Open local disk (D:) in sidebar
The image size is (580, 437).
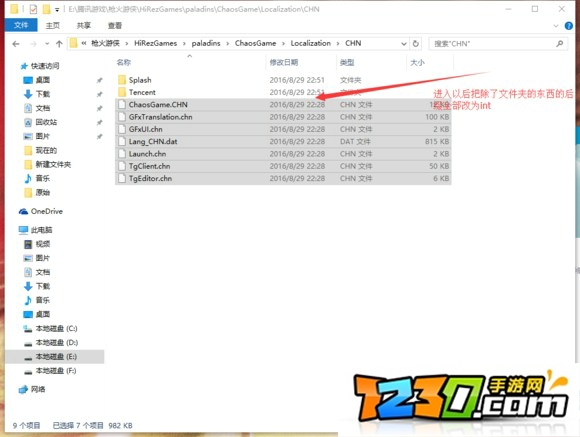coord(57,343)
